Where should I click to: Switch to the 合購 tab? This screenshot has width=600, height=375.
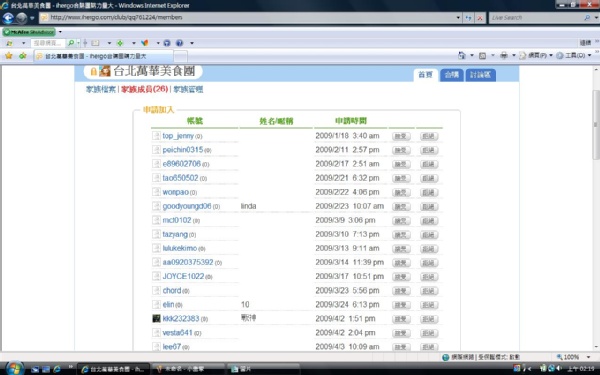[x=452, y=75]
